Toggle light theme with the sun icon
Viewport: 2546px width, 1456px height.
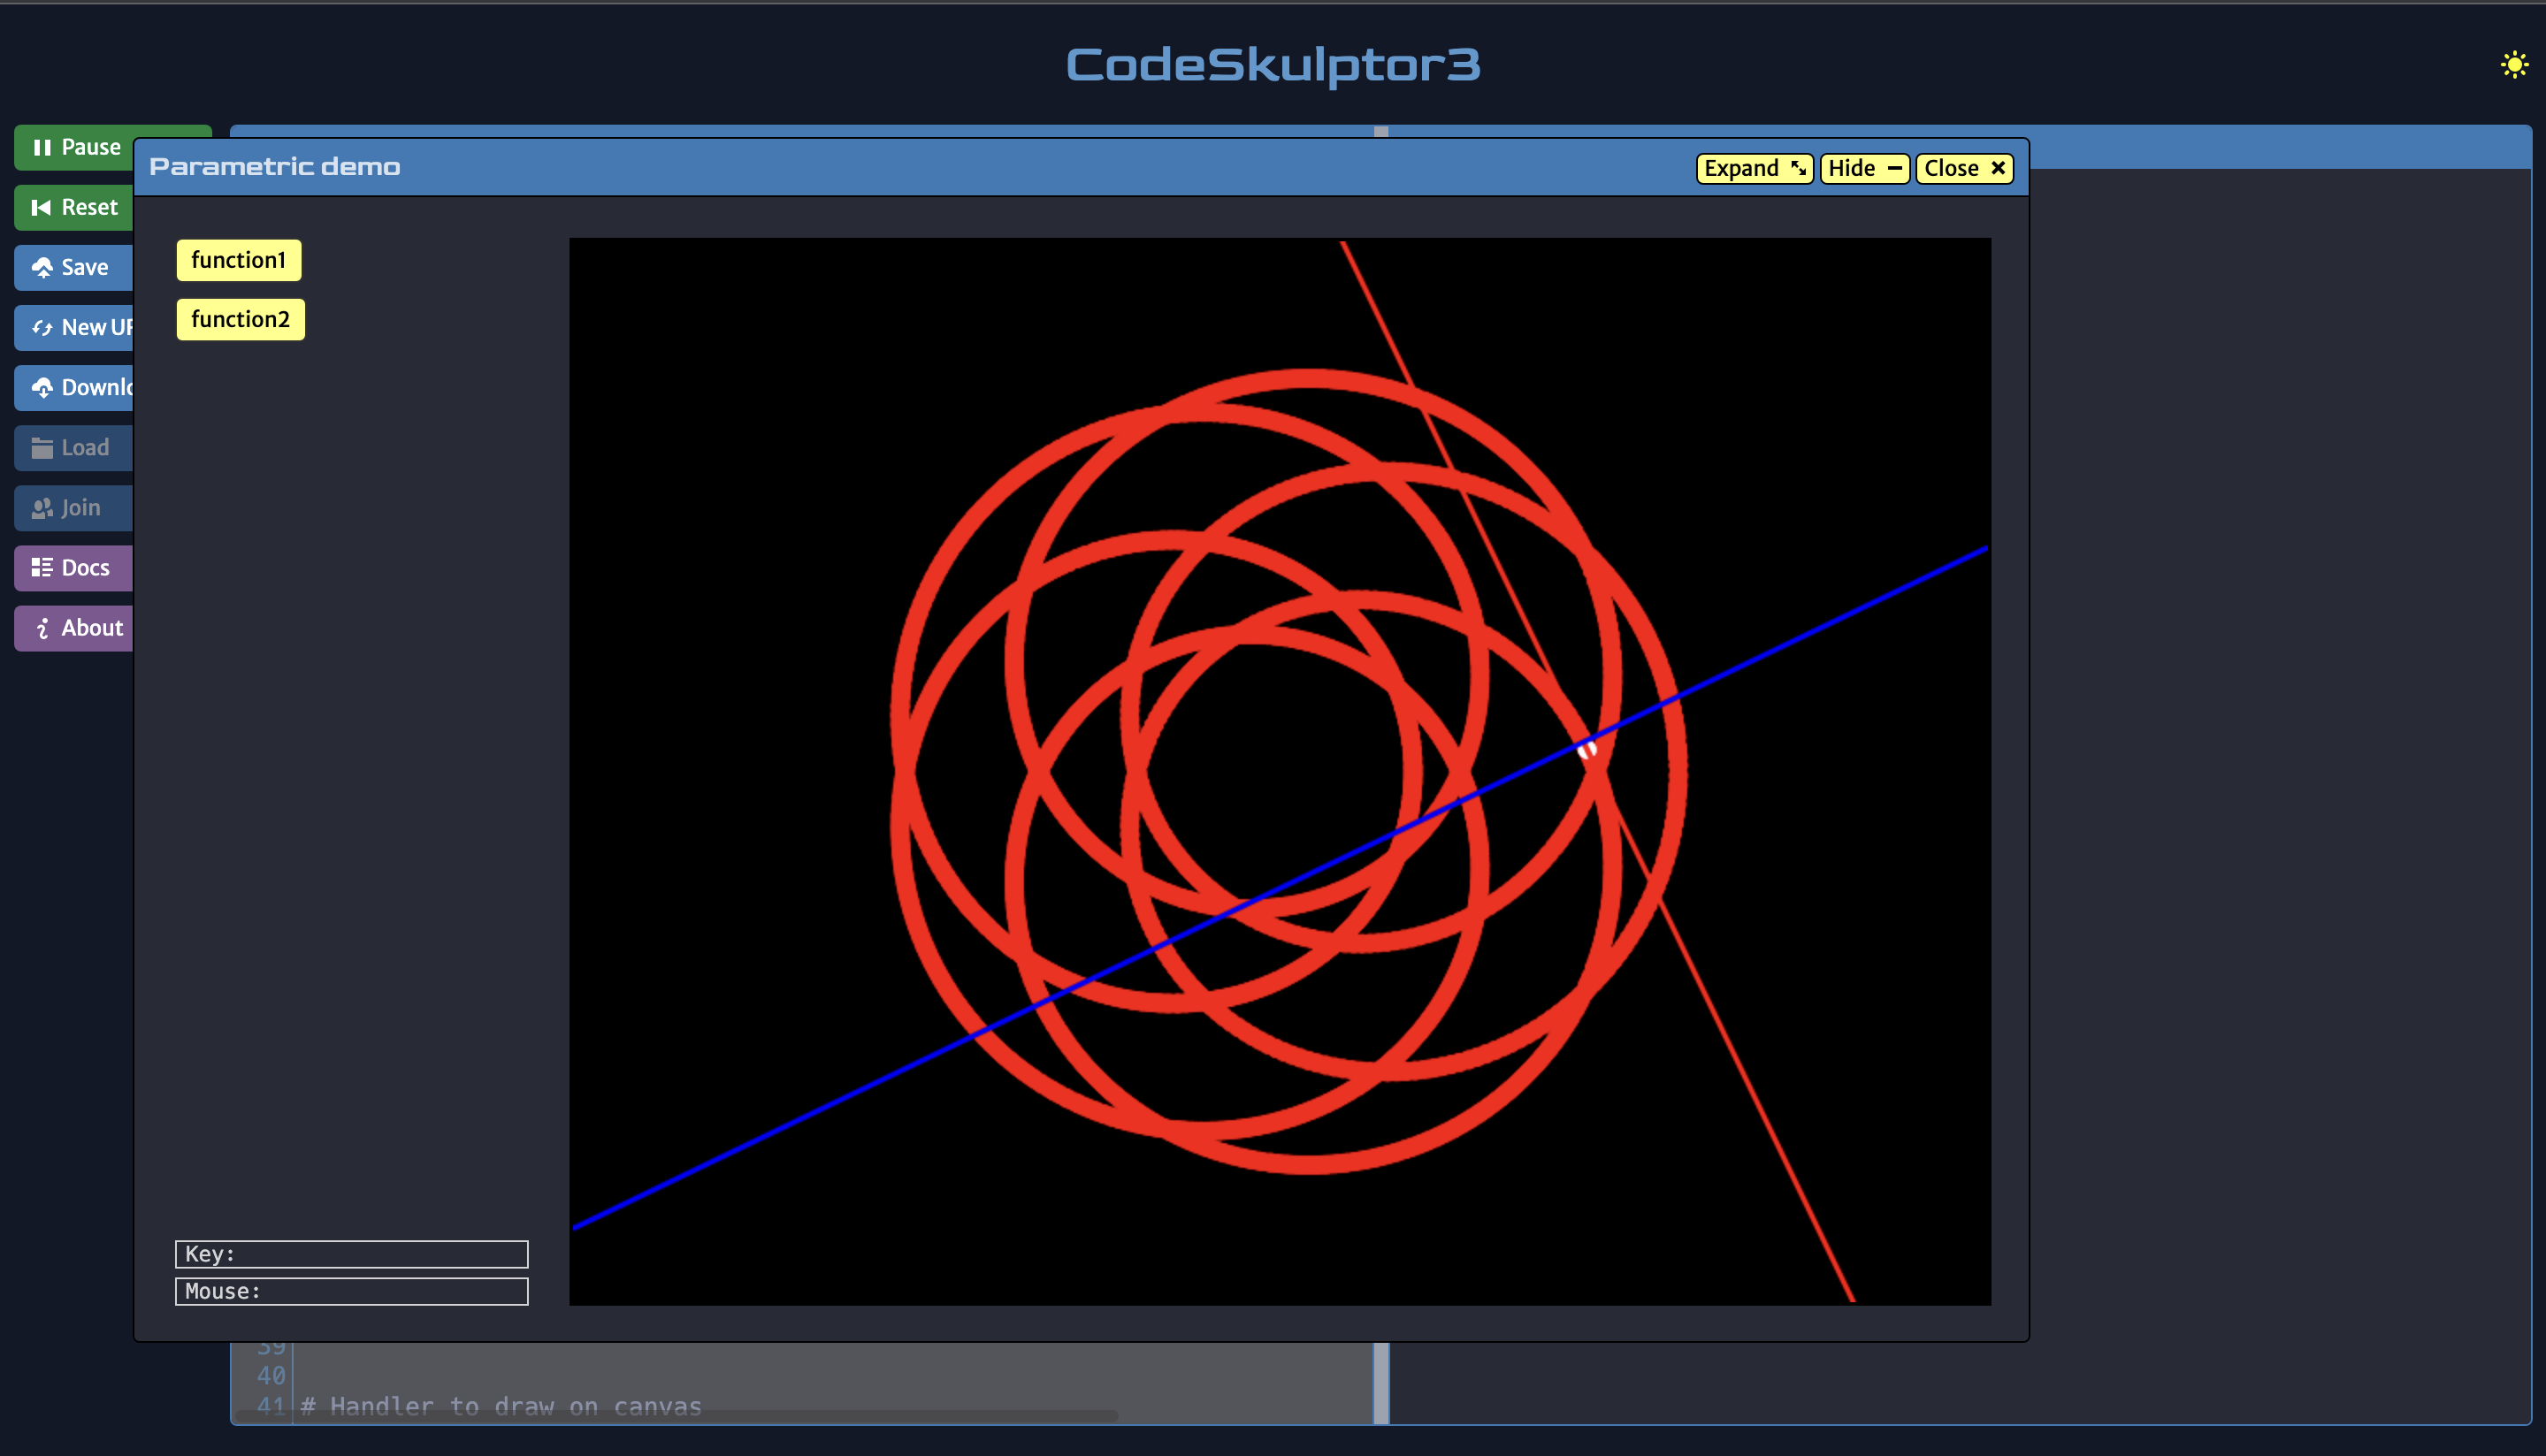2514,65
